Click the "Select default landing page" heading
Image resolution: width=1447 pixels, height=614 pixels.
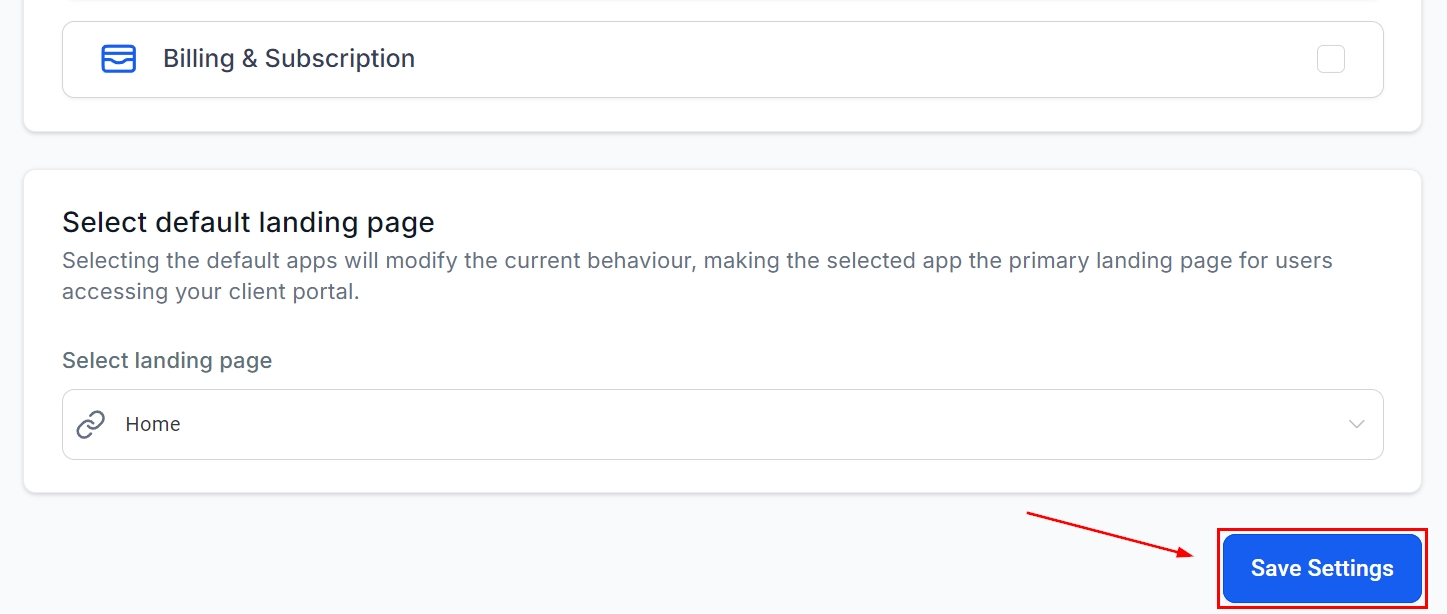click(248, 221)
